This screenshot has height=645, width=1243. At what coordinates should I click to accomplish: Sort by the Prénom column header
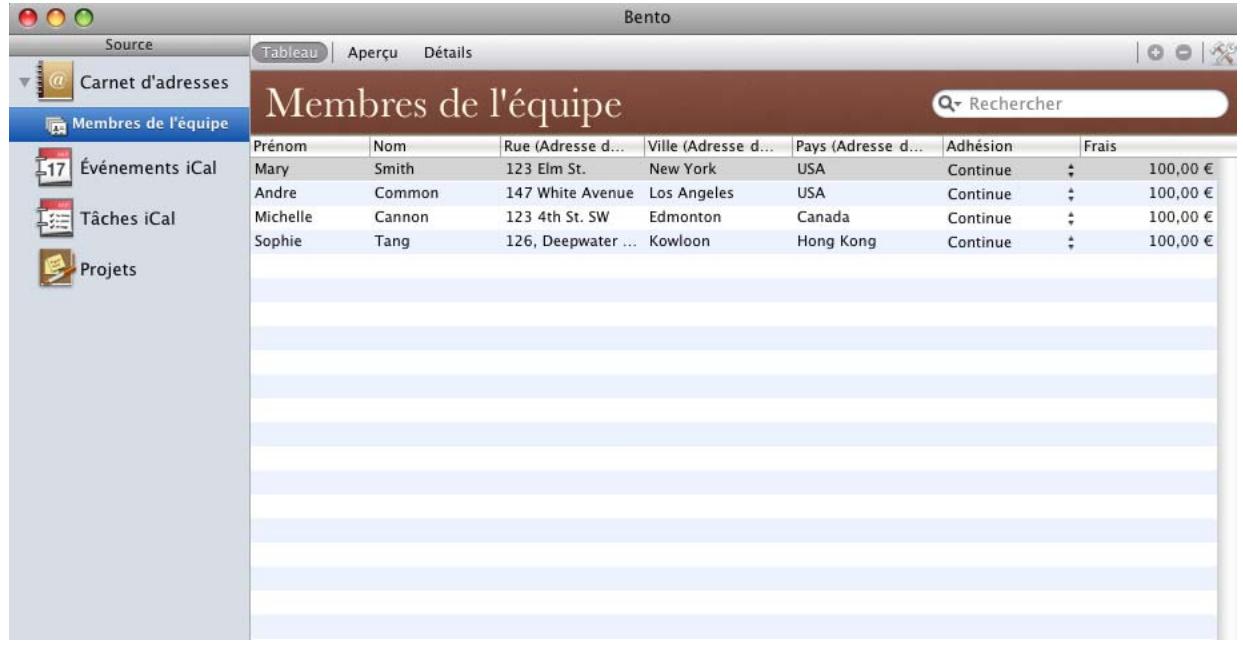click(x=309, y=146)
